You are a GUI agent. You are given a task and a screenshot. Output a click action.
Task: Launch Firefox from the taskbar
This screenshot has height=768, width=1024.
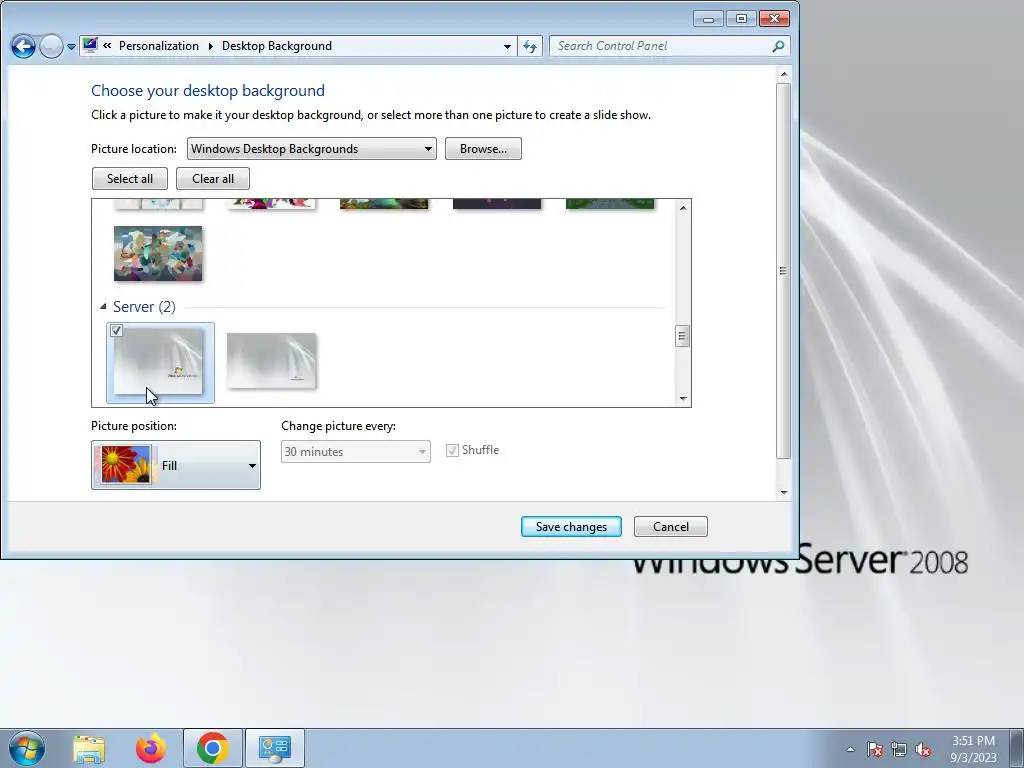click(x=151, y=748)
